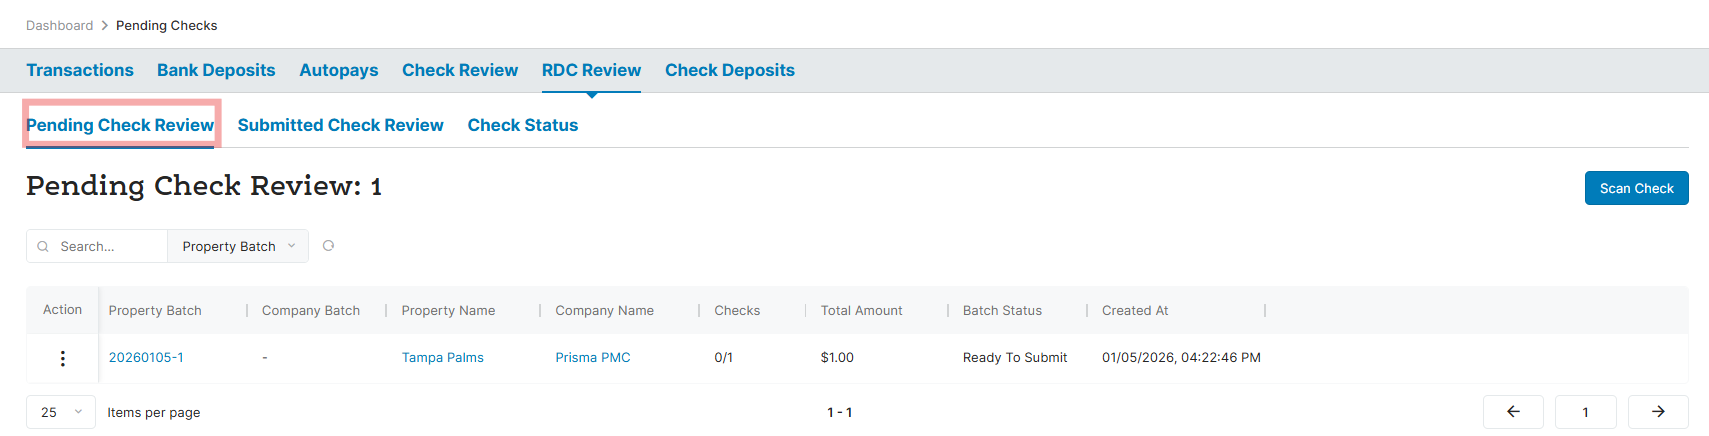The image size is (1709, 436).
Task: Click the Dashboard breadcrumb link
Action: pos(59,26)
